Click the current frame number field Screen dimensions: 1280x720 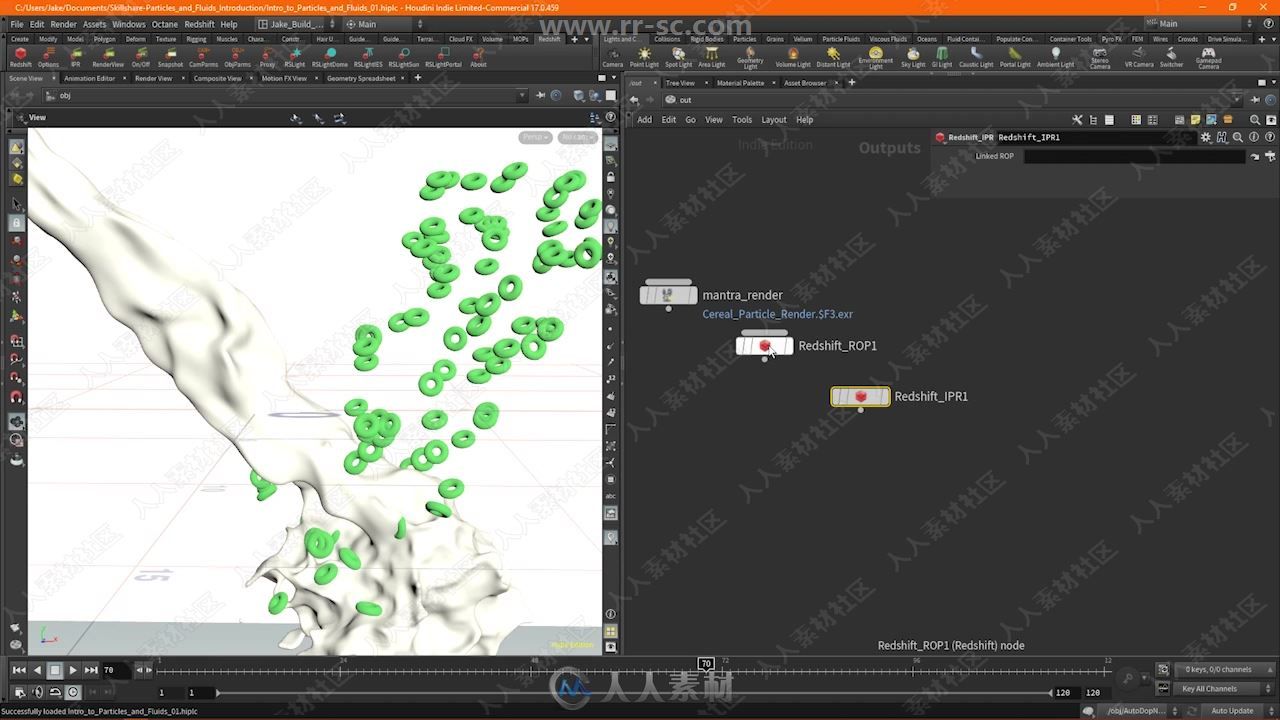116,670
